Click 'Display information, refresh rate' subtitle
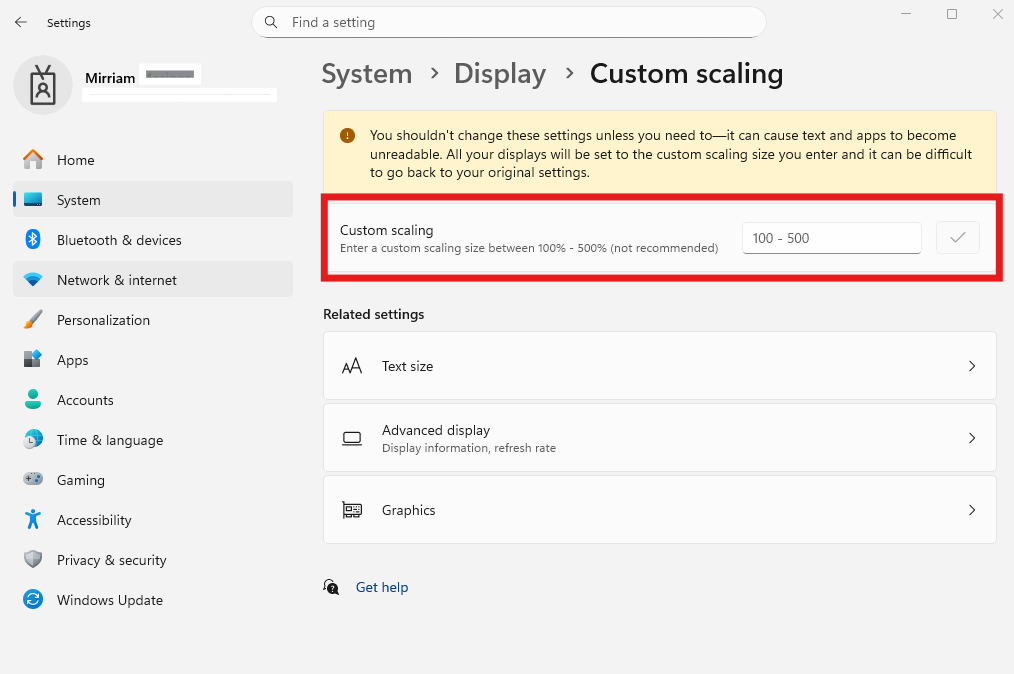The height and width of the screenshot is (674, 1014). [x=469, y=448]
